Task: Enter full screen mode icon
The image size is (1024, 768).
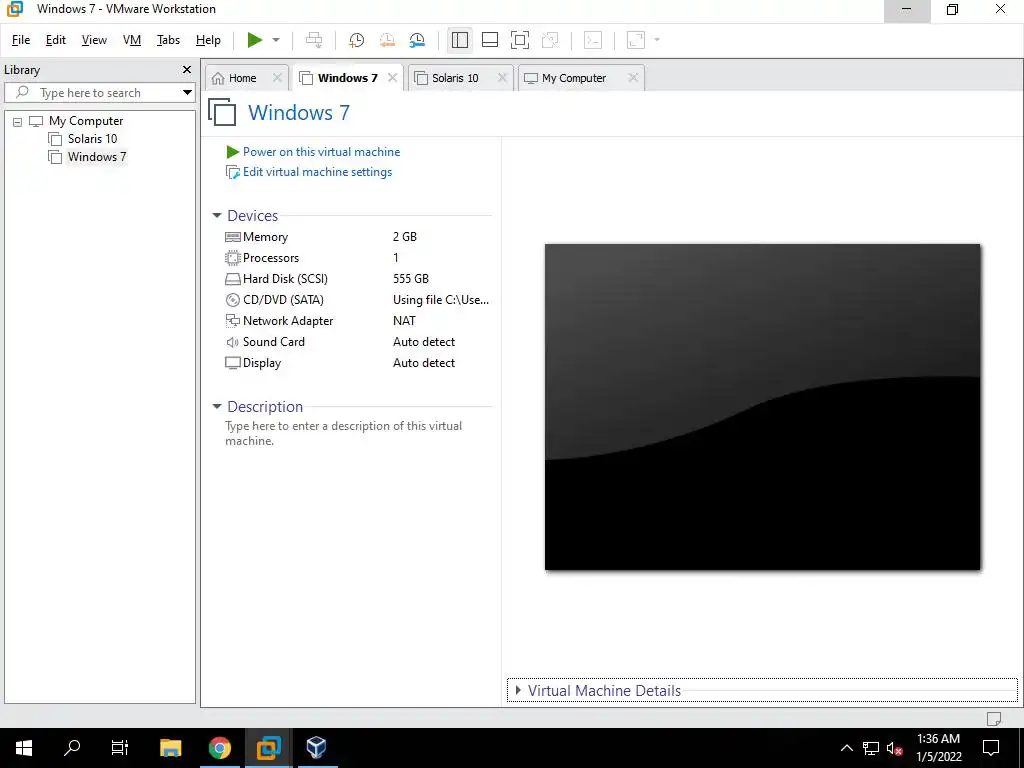Action: (520, 40)
